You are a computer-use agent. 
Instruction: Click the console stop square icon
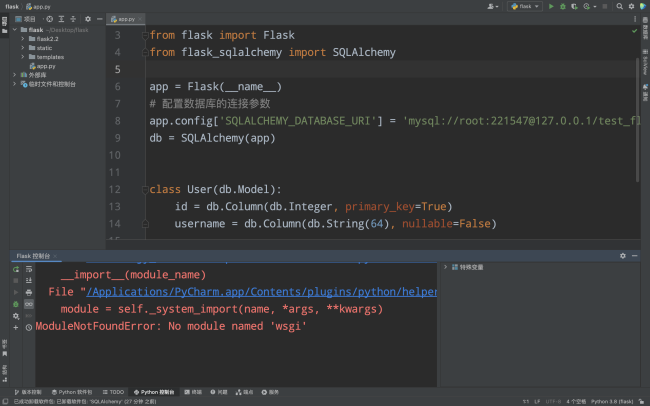(x=16, y=281)
